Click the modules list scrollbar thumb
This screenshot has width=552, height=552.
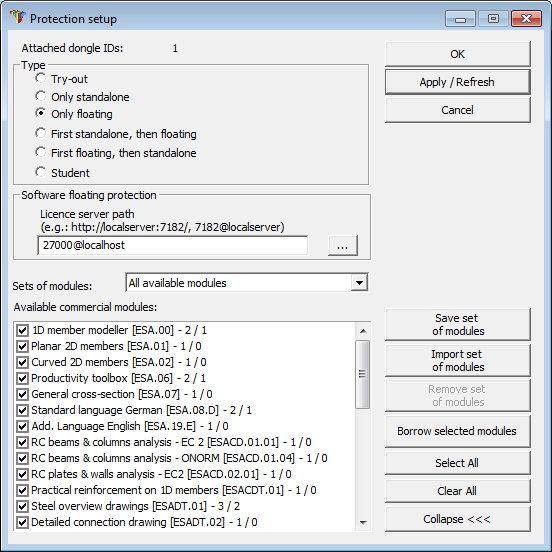(363, 374)
